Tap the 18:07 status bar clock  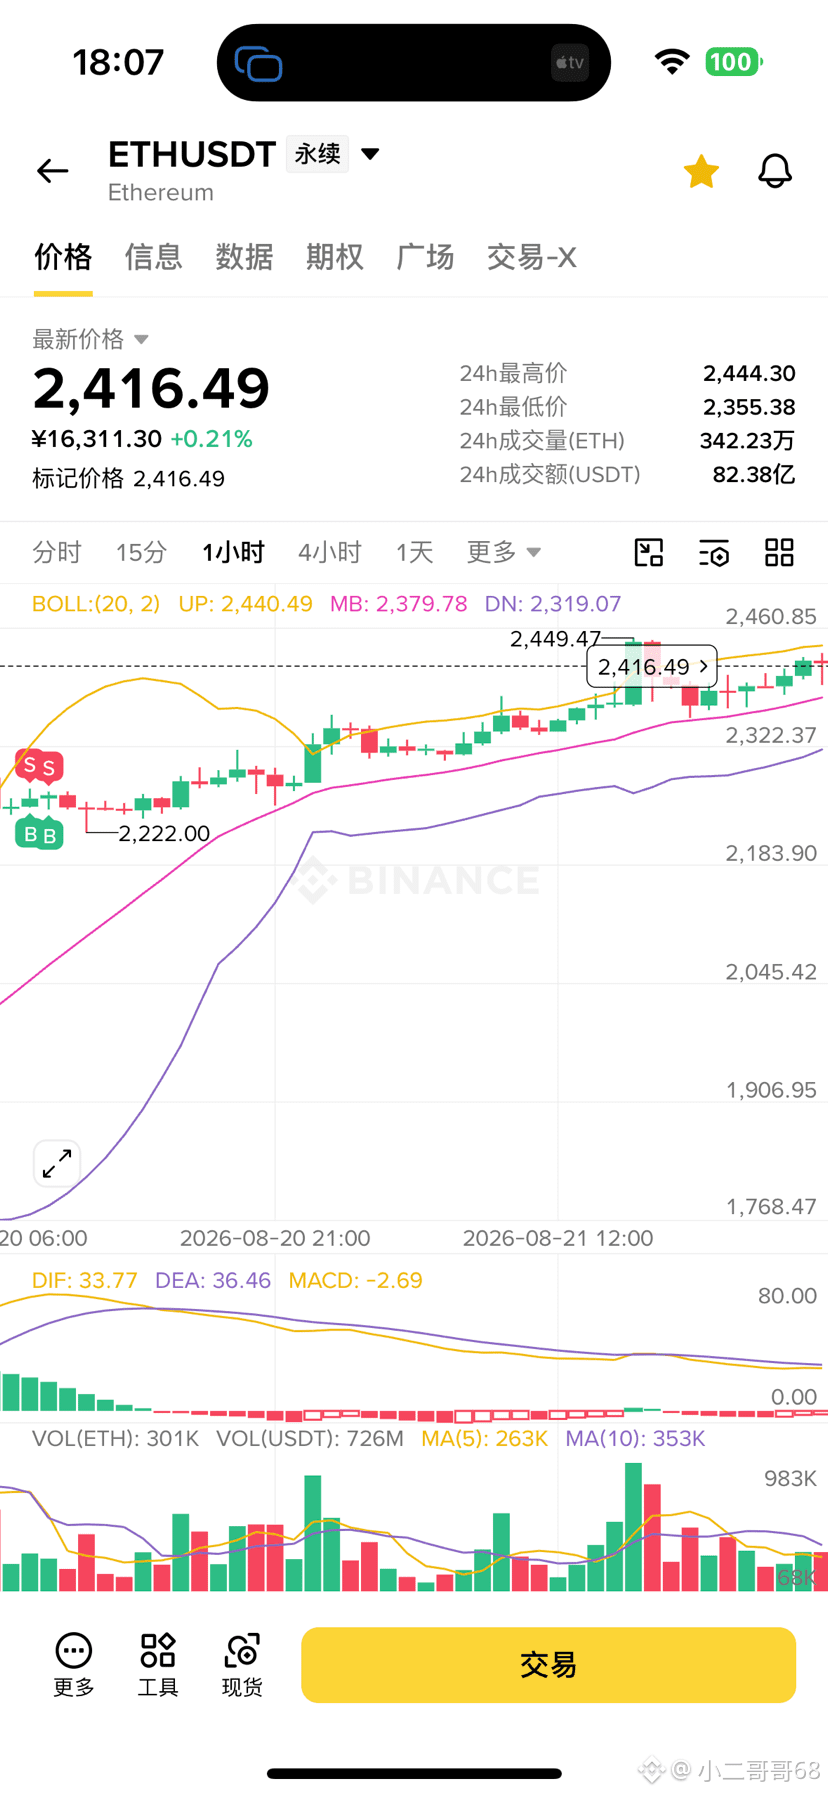118,62
